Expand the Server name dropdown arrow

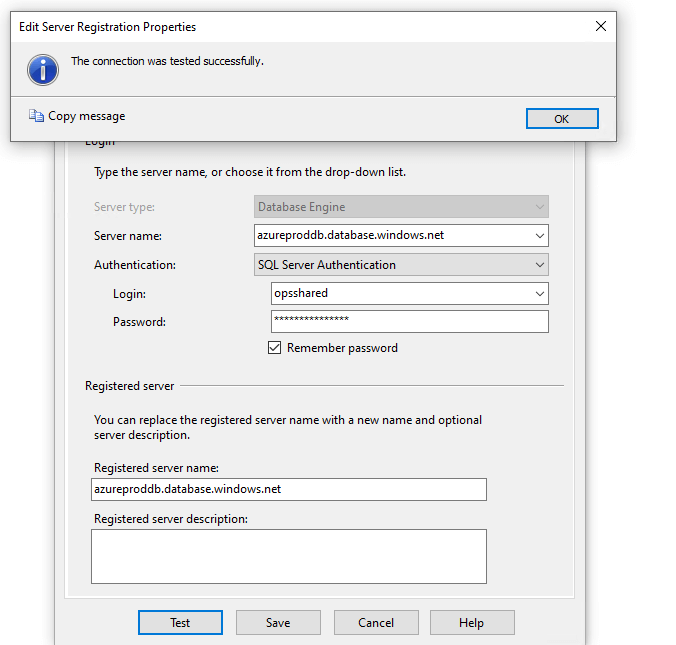coord(540,236)
